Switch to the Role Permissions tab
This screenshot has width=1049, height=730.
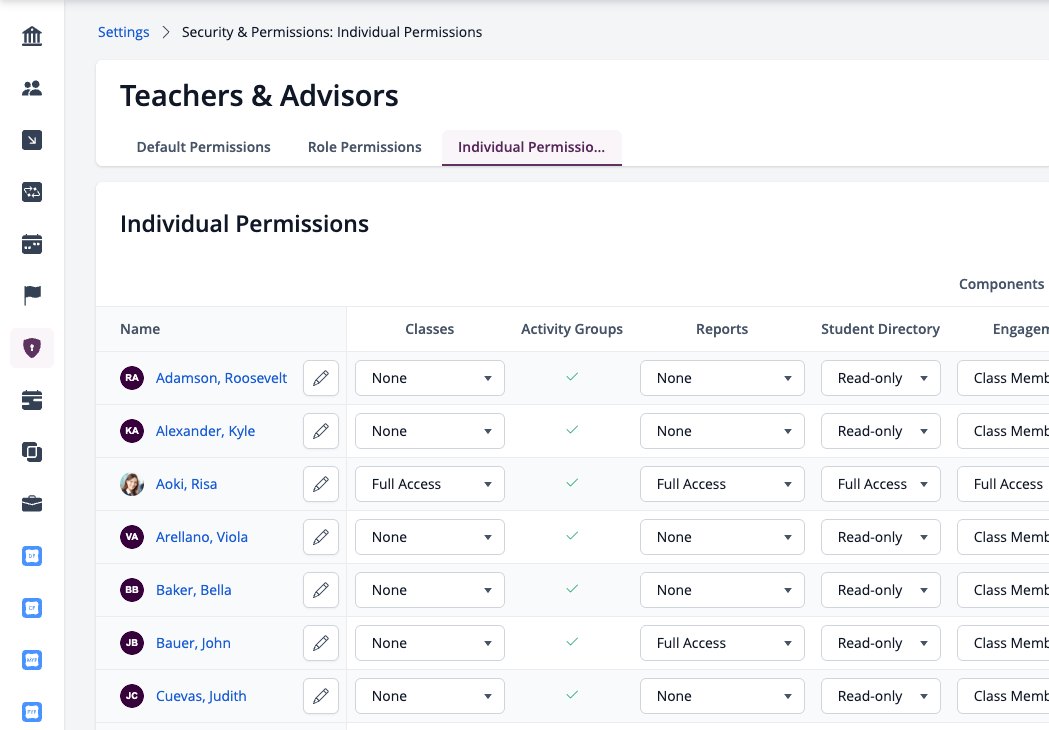(x=365, y=147)
